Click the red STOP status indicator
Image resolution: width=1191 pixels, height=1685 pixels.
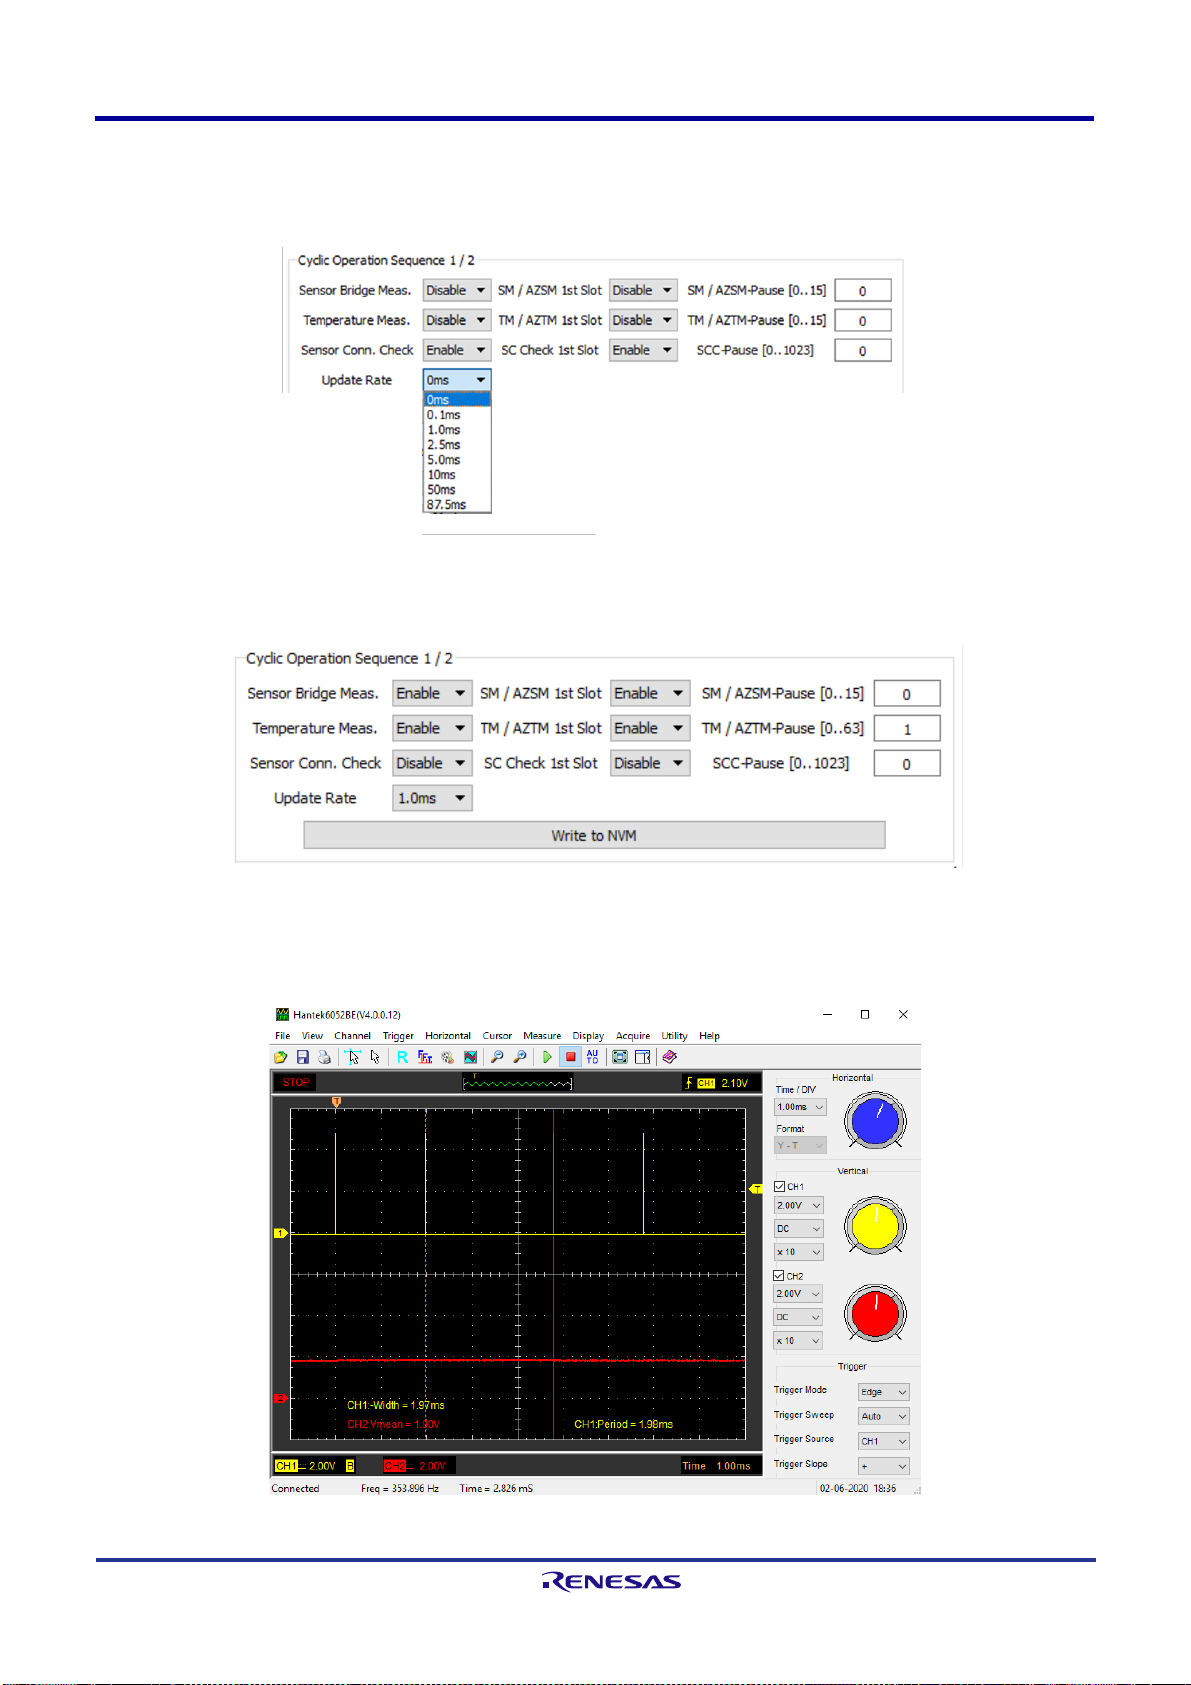click(x=296, y=1082)
